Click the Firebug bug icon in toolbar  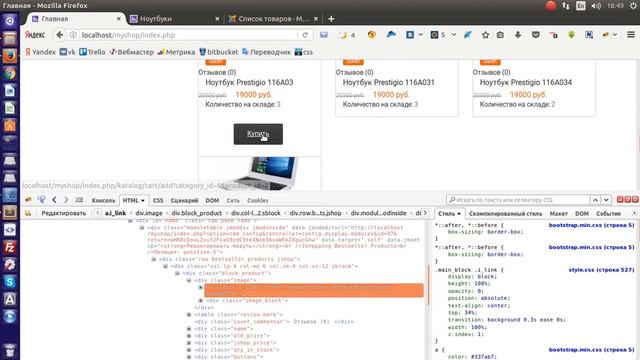click(606, 35)
